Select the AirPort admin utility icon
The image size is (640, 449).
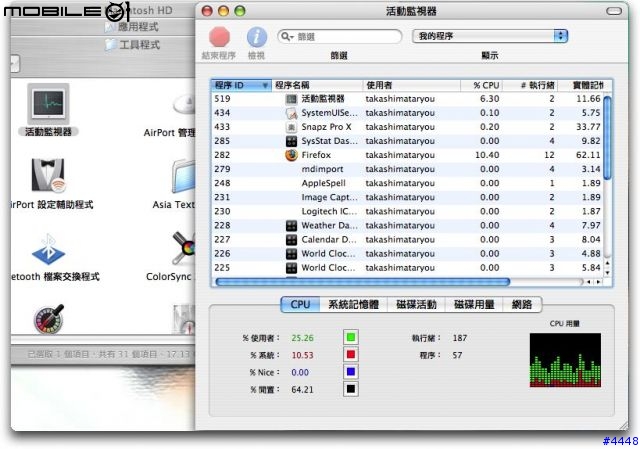point(185,104)
